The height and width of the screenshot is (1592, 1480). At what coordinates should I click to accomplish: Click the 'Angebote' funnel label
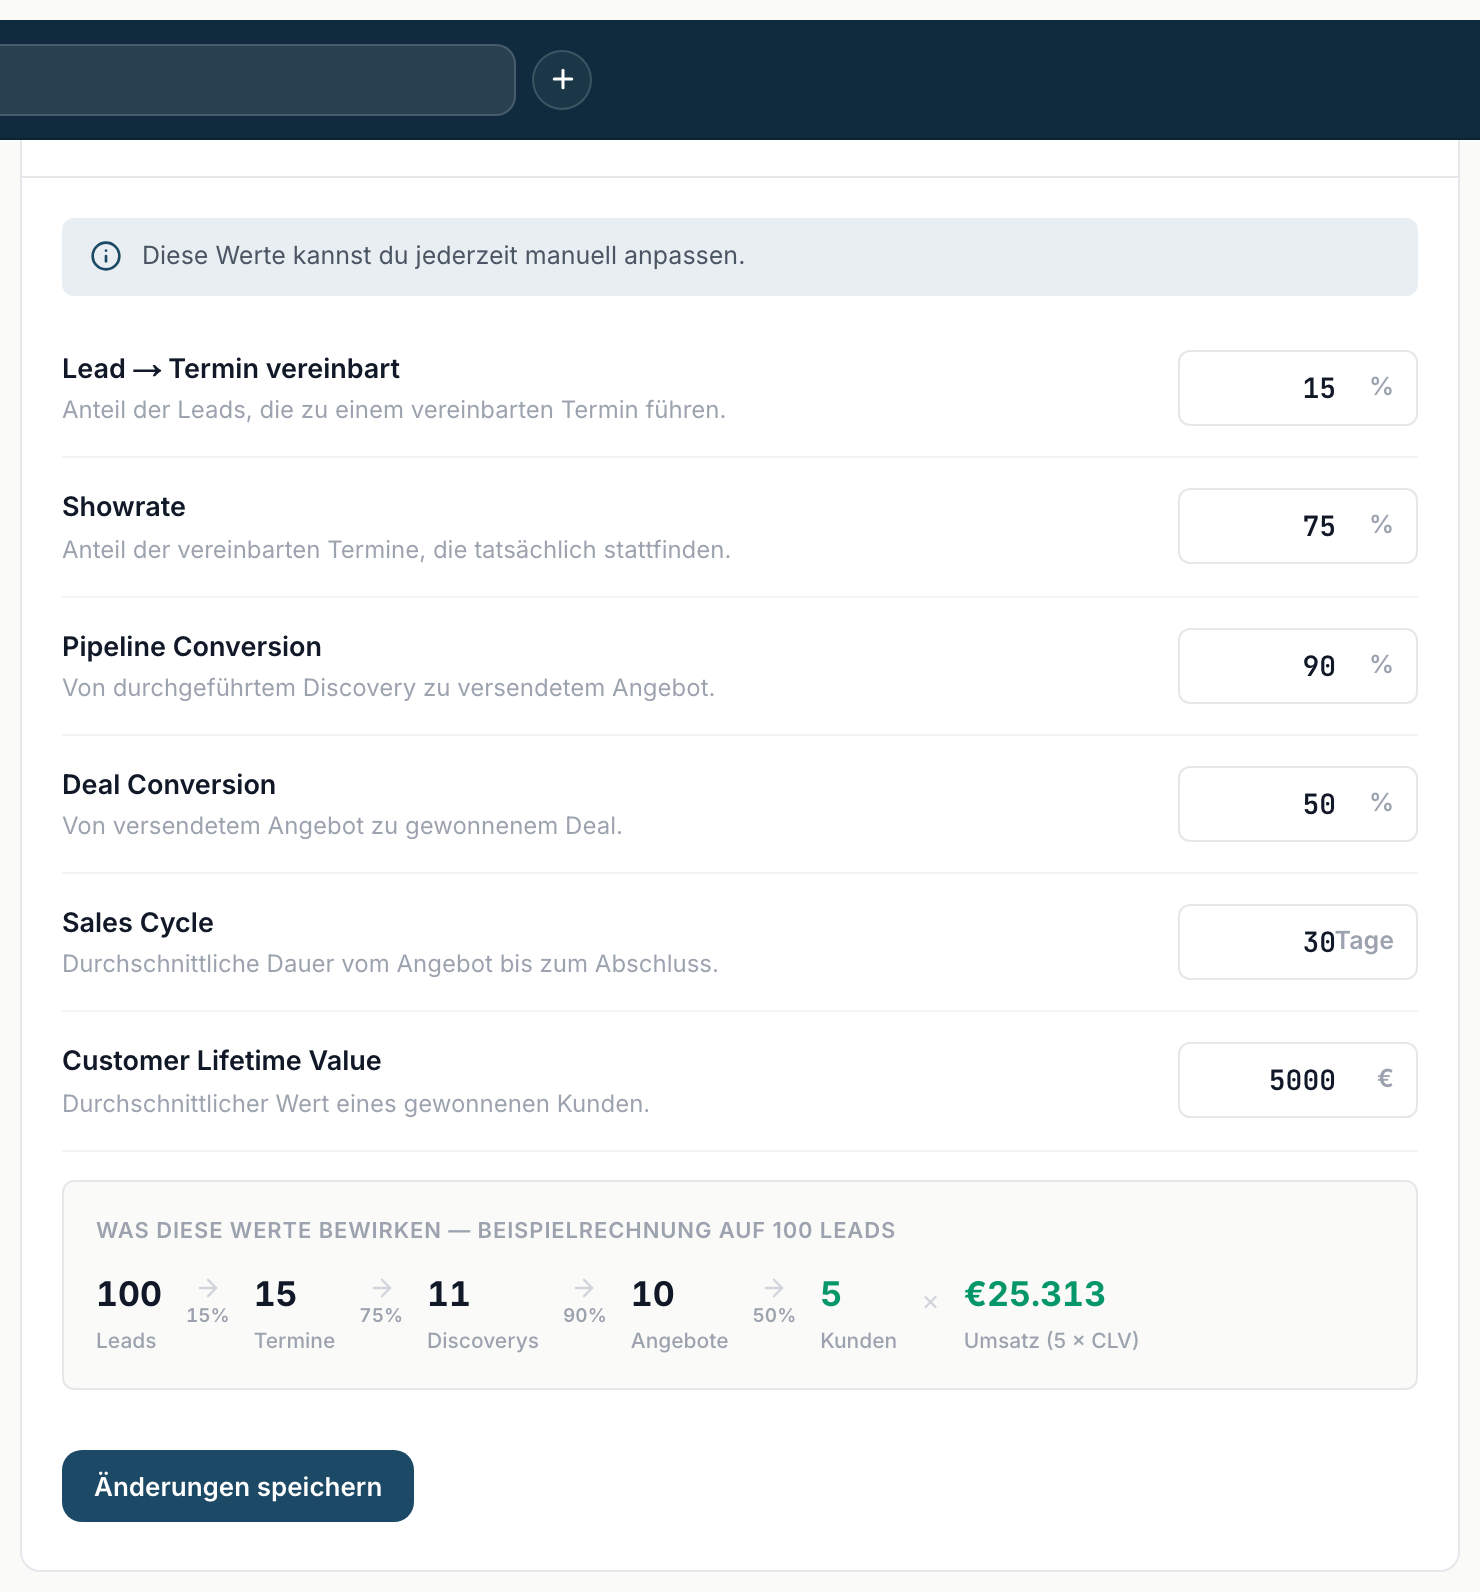pos(680,1341)
